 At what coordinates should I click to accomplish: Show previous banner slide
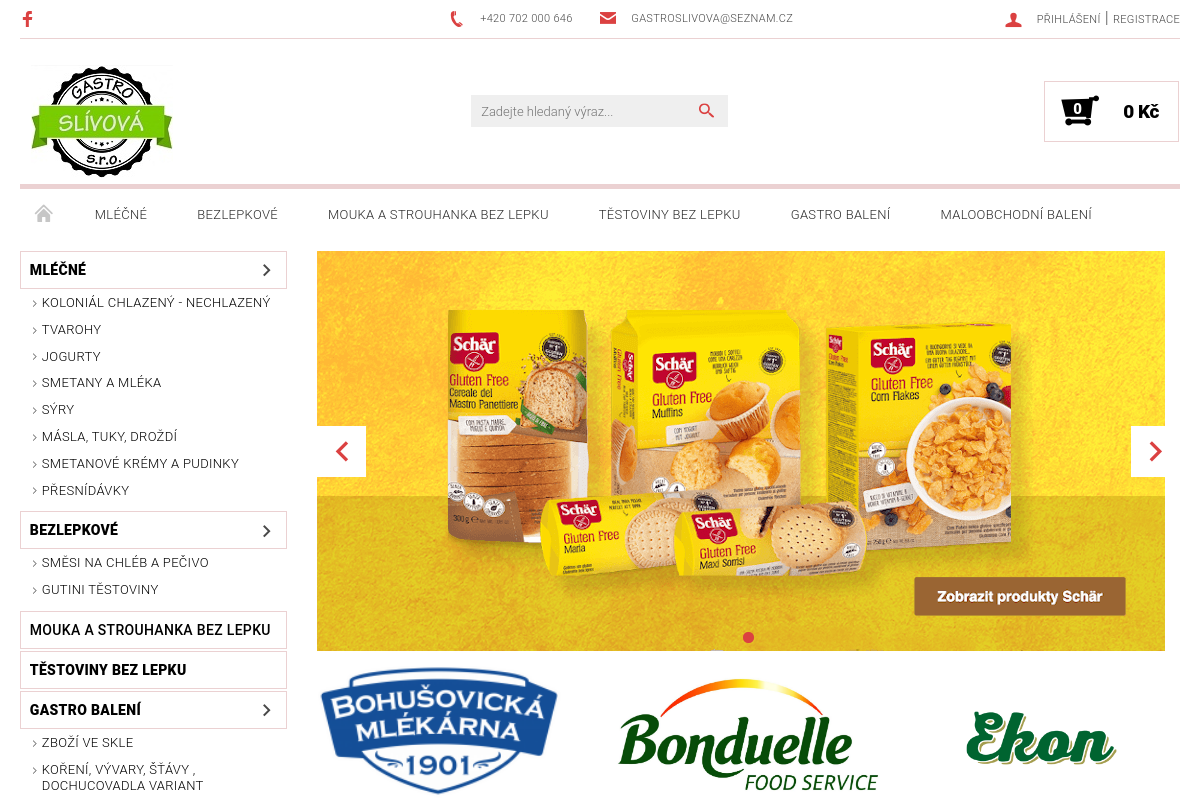342,452
